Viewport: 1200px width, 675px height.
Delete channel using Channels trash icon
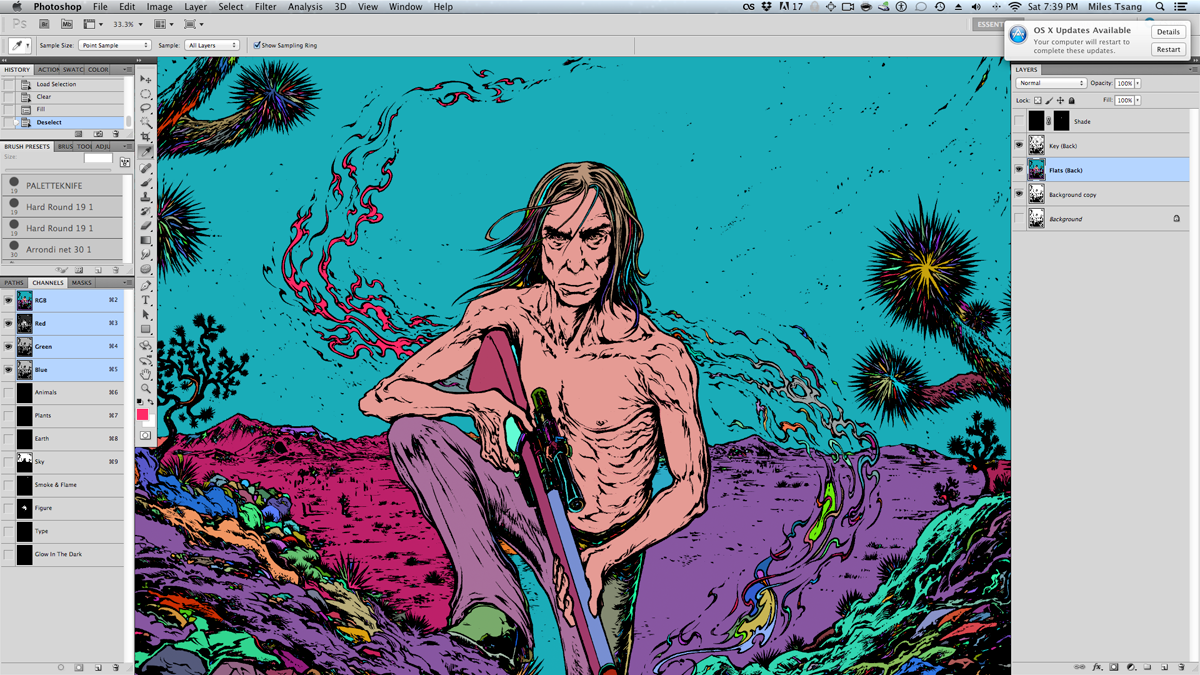[x=116, y=667]
